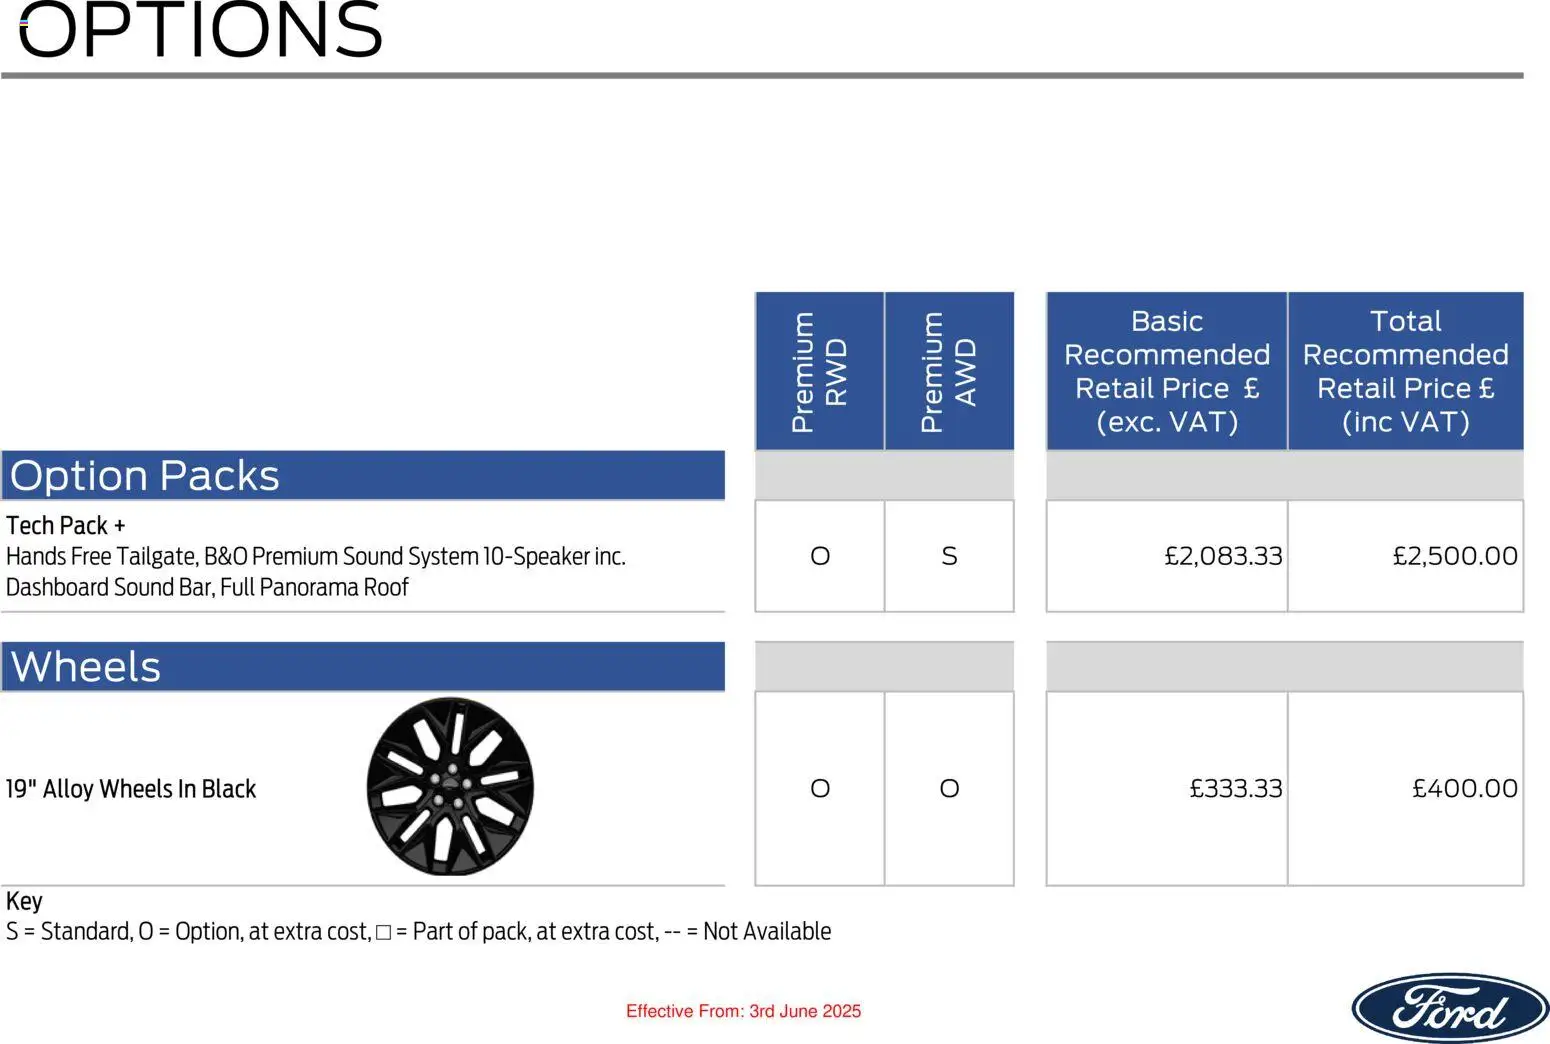This screenshot has width=1550, height=1044.
Task: Select the Premium AWD column header
Action: tap(949, 371)
